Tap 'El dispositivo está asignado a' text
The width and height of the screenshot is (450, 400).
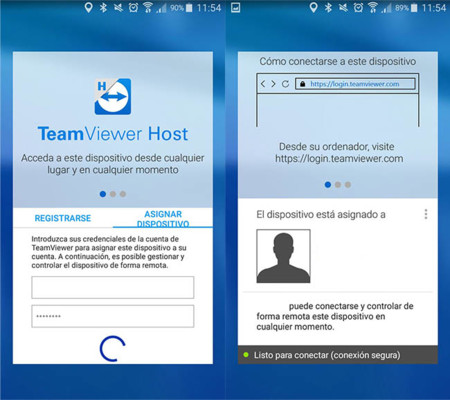coord(321,215)
